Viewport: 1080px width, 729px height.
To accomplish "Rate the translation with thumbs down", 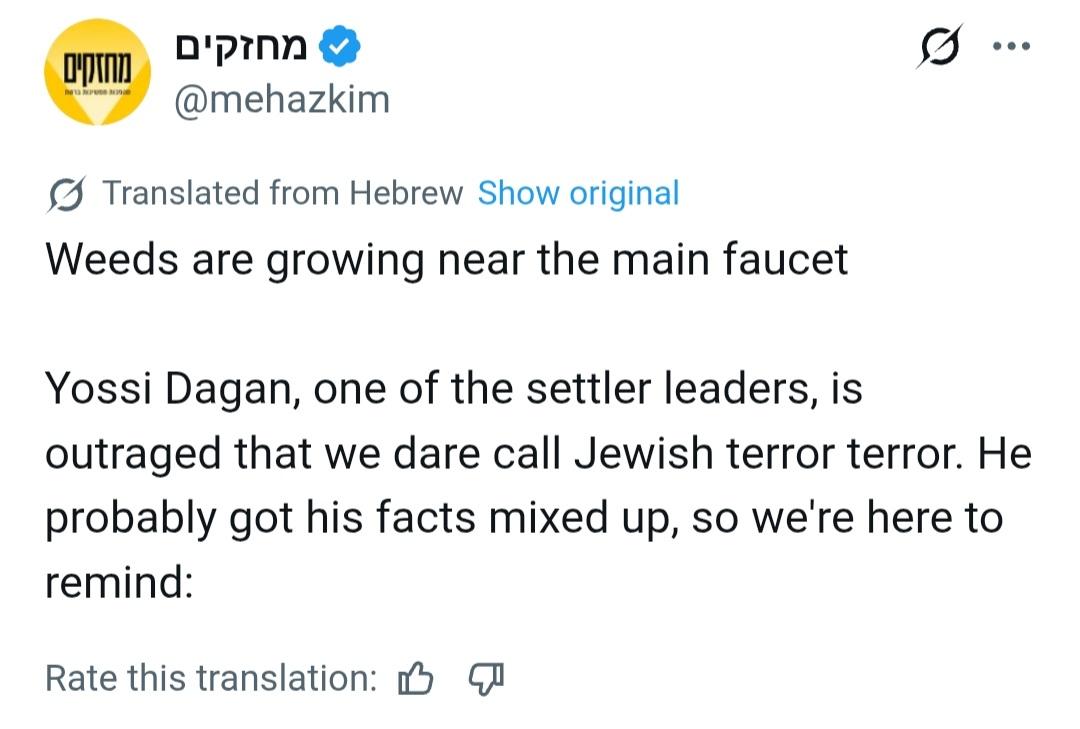I will tap(486, 679).
